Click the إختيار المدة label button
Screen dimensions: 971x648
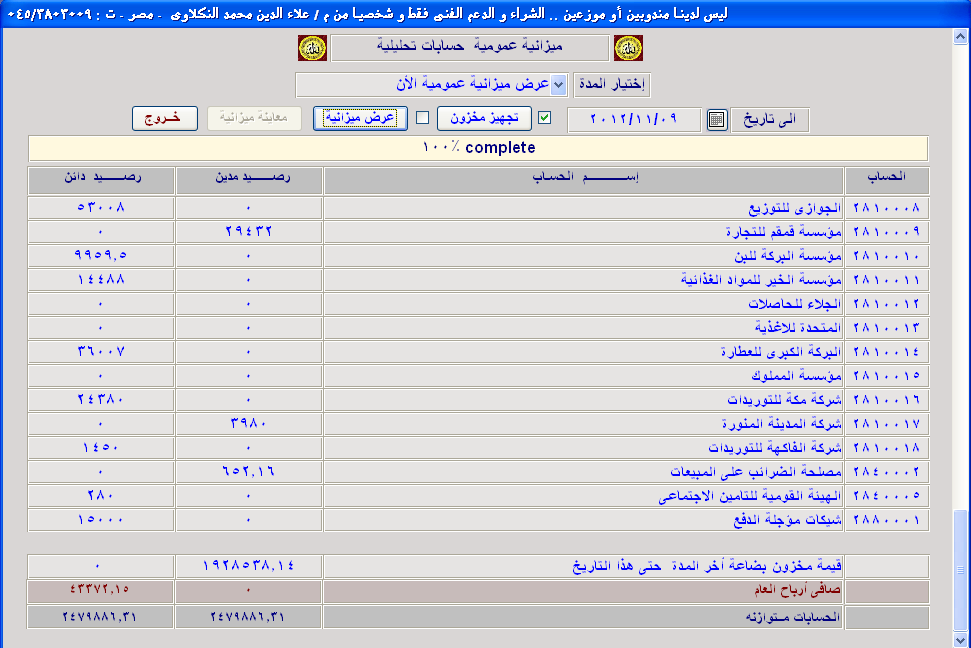coord(611,84)
